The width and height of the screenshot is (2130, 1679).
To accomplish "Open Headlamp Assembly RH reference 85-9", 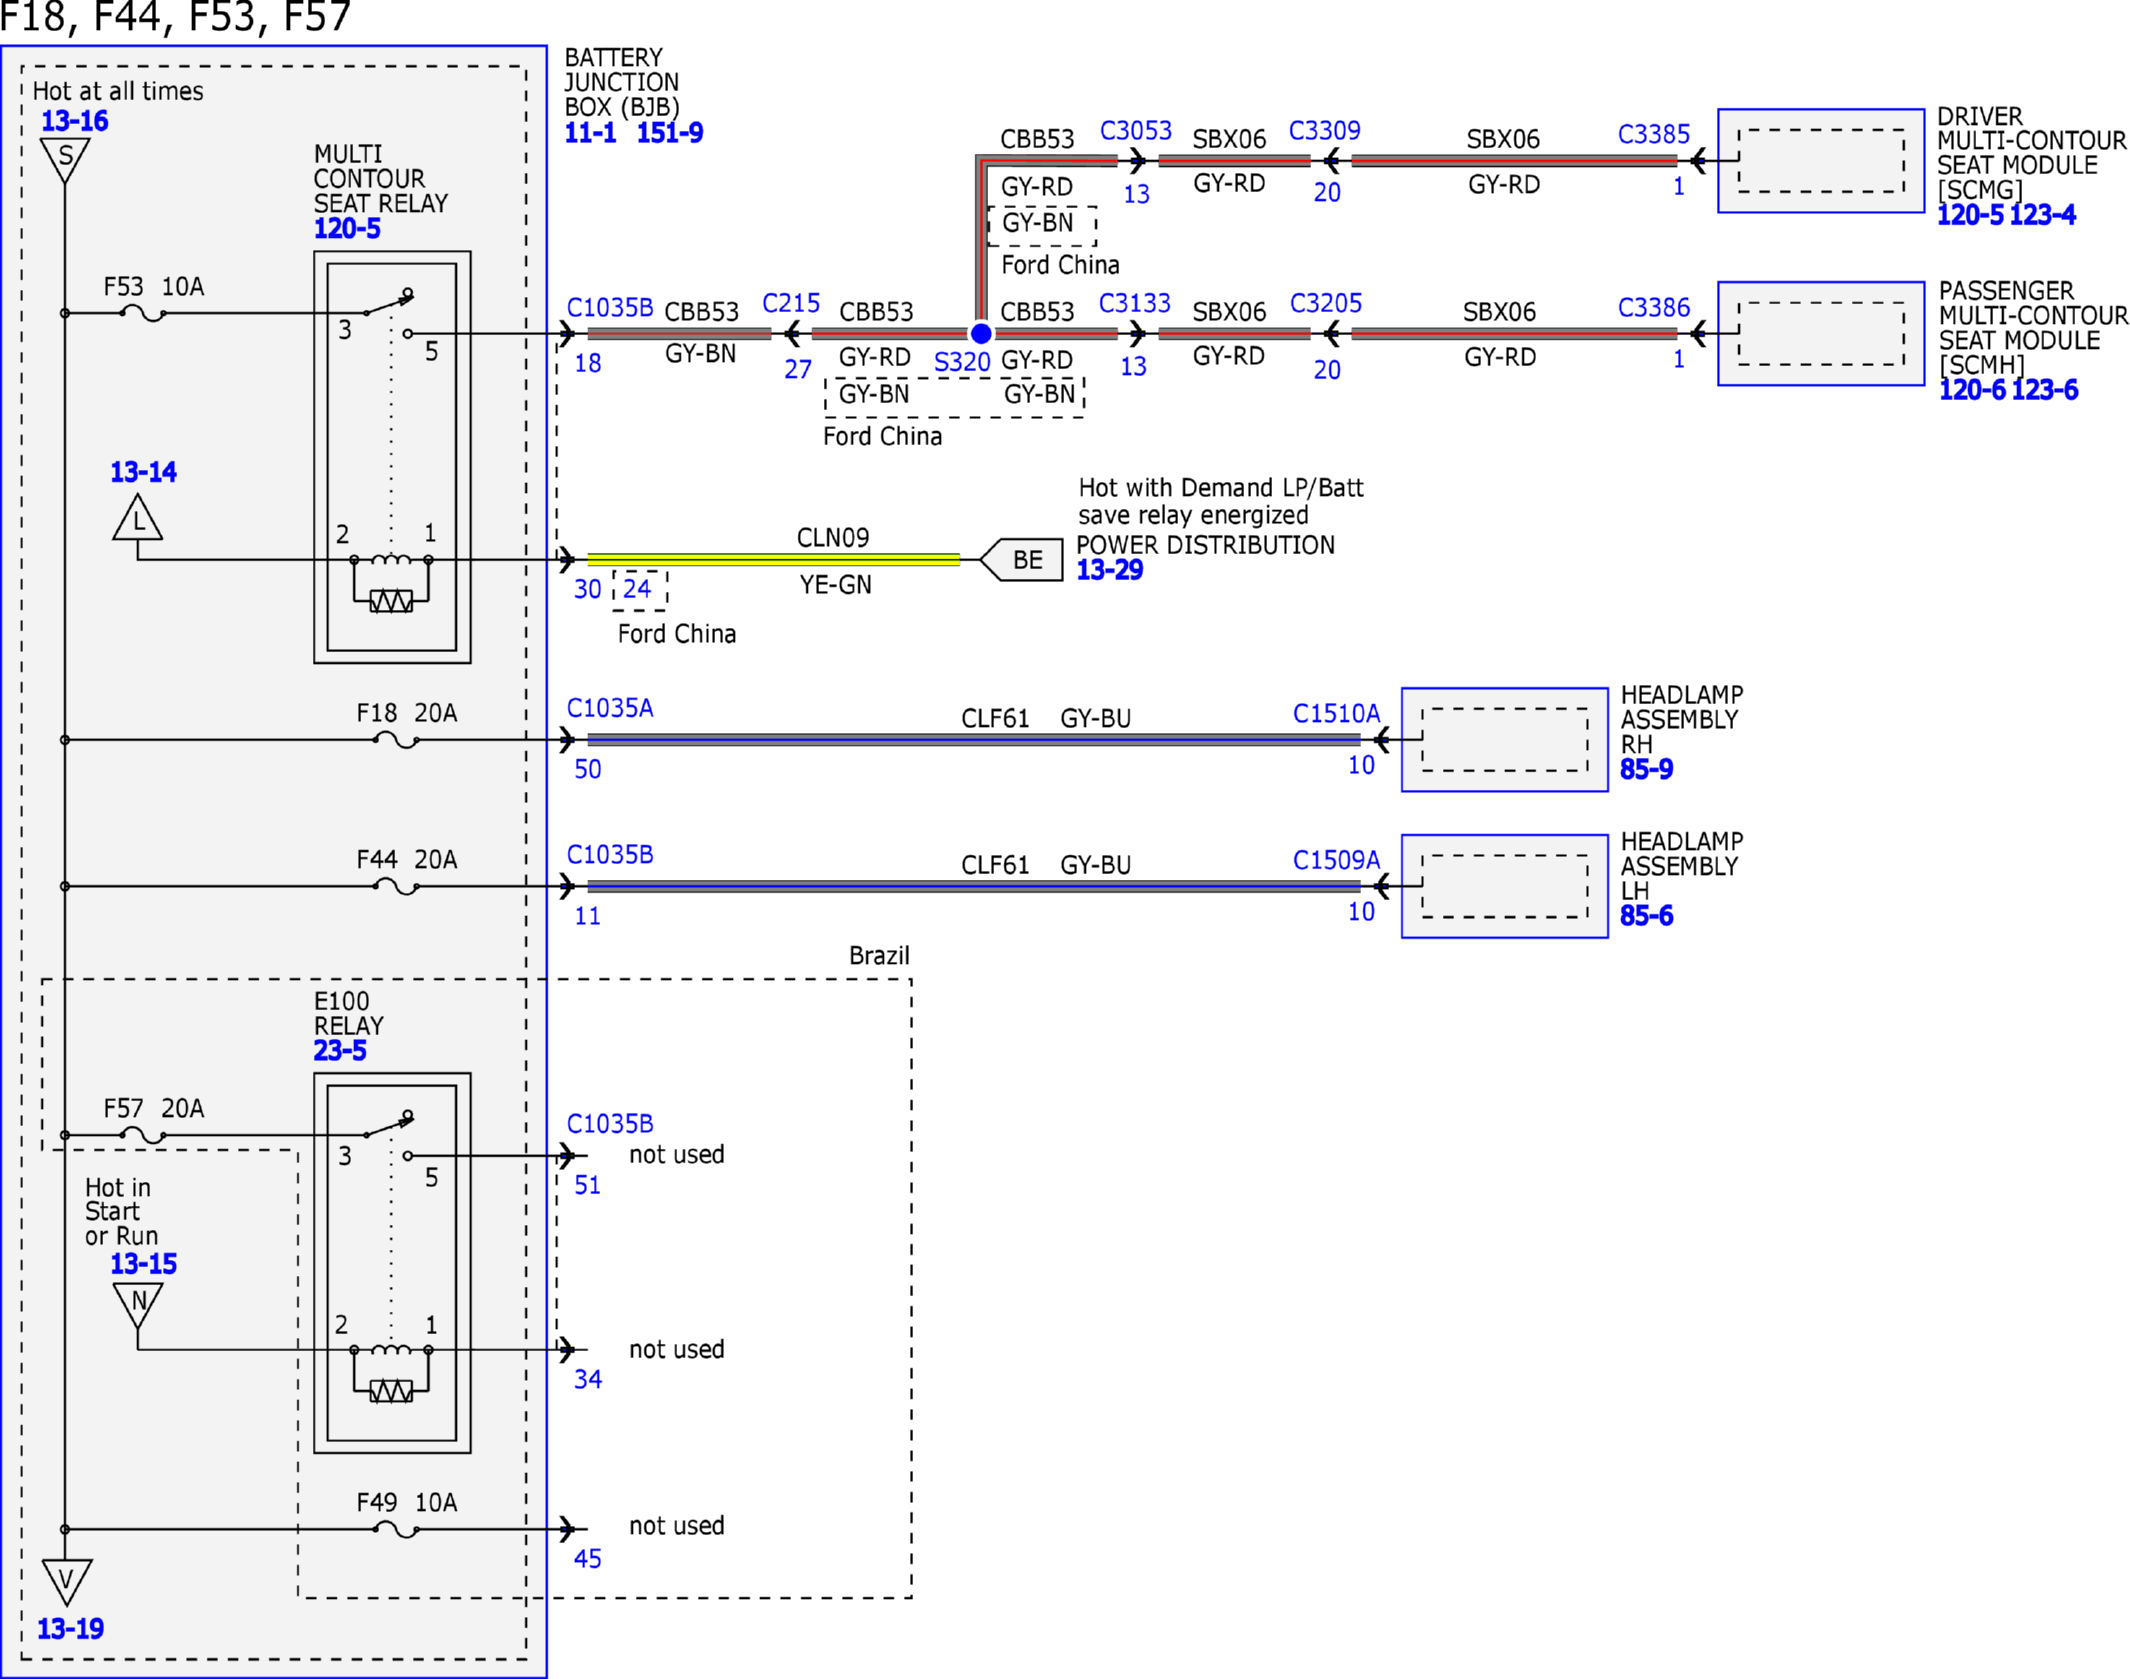I will [1646, 769].
